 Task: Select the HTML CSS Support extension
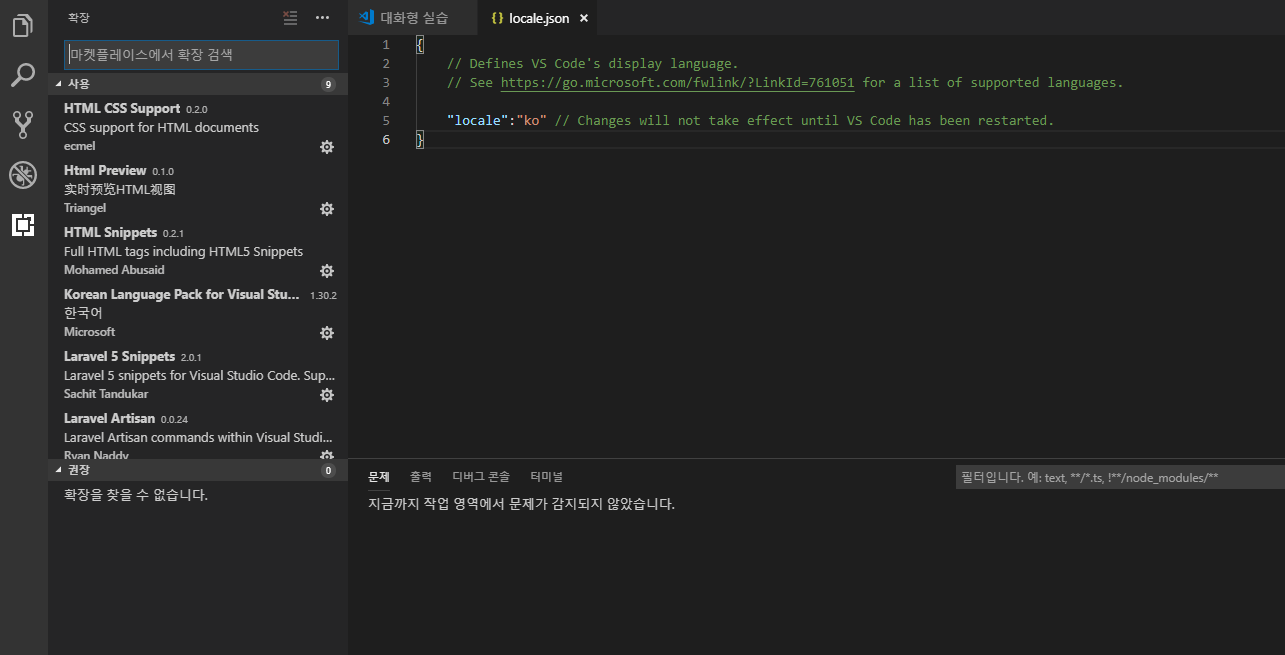[198, 127]
